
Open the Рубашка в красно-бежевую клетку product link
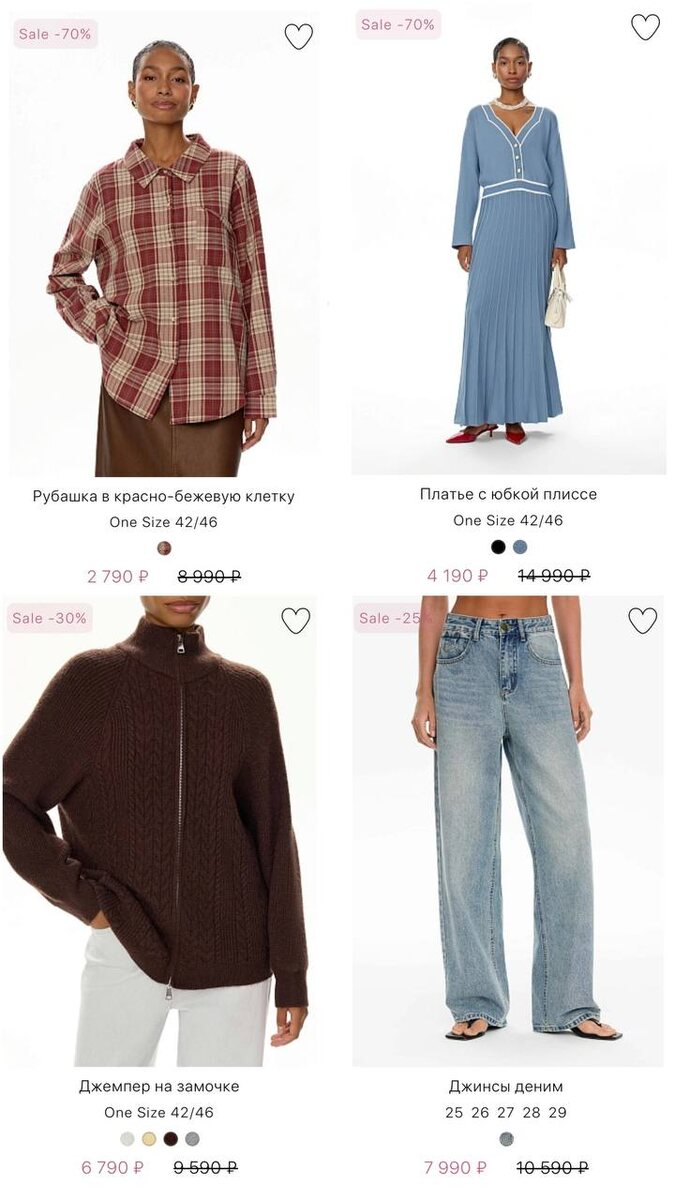164,496
